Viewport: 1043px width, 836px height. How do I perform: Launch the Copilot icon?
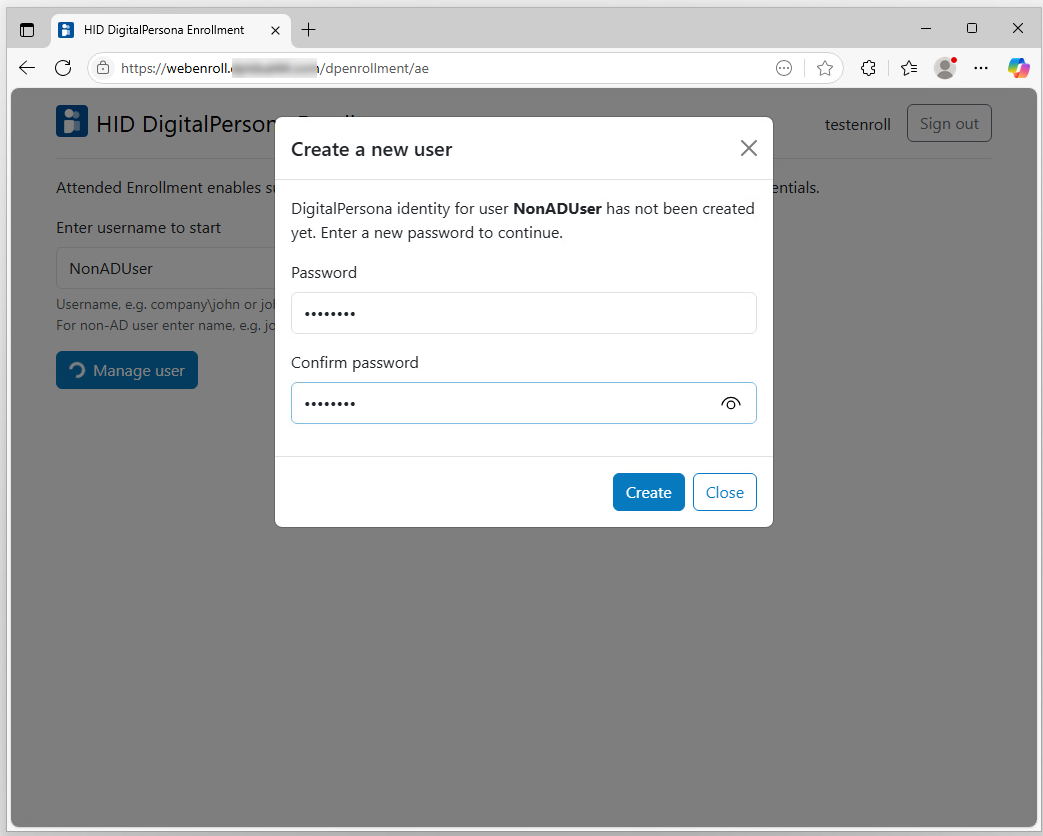tap(1018, 68)
